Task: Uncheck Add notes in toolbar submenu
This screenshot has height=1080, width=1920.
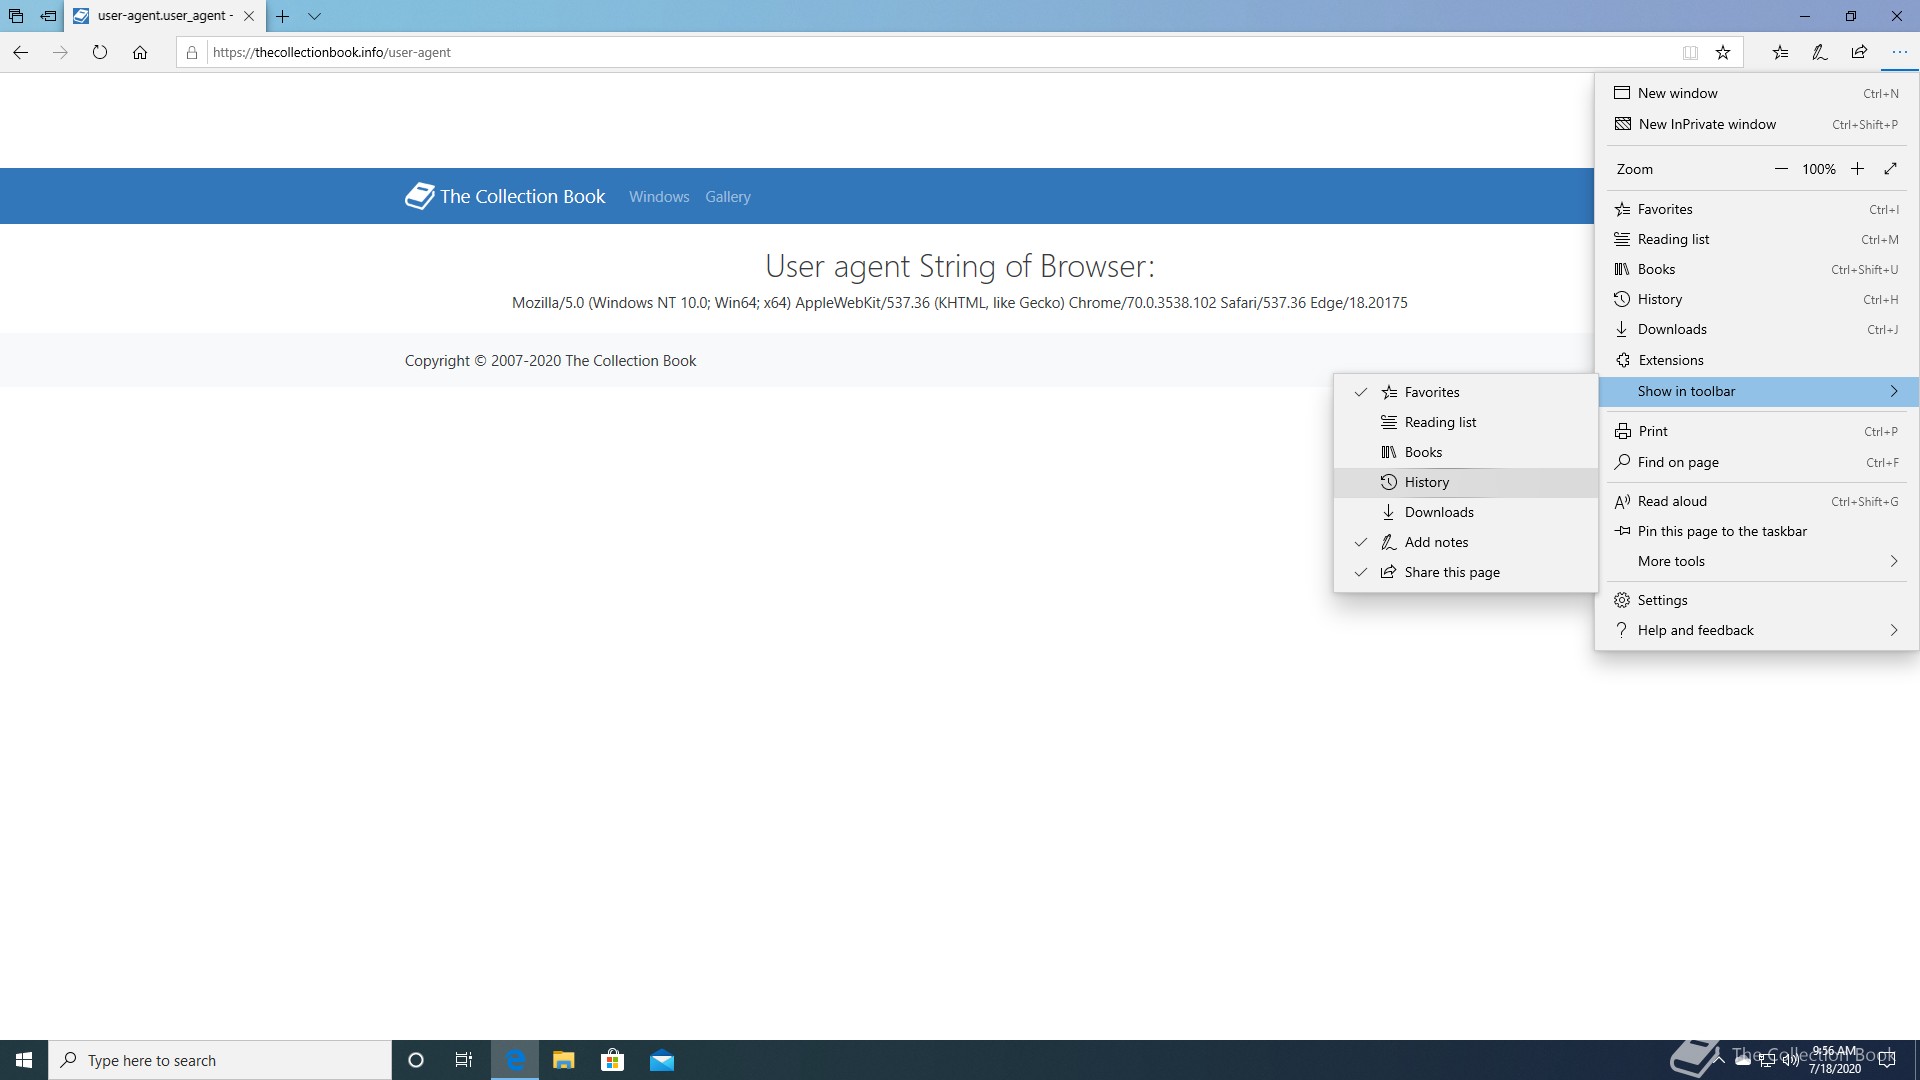Action: click(1465, 542)
